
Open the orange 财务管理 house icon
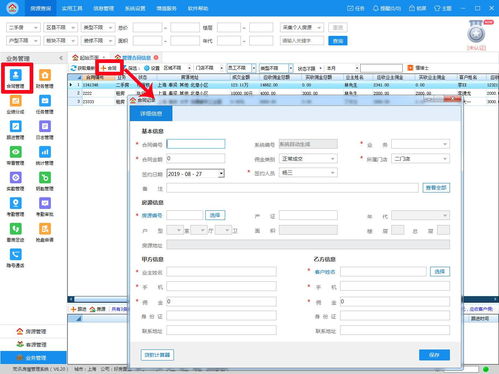click(45, 78)
